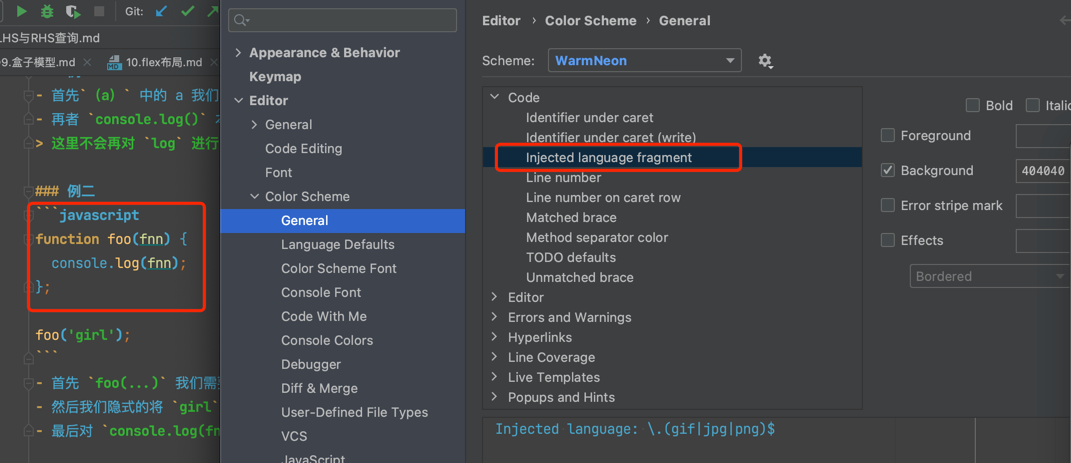Click the gray Stop square icon
Screen dimensions: 1071x463
99,11
